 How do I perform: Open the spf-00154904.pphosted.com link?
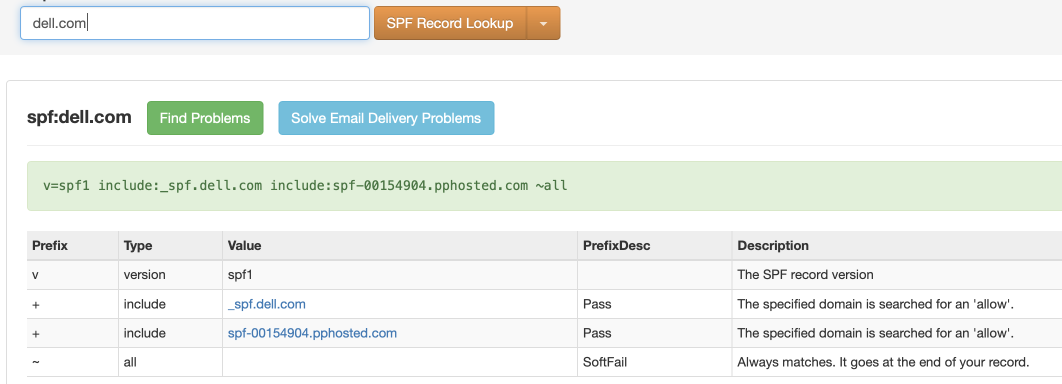click(312, 333)
